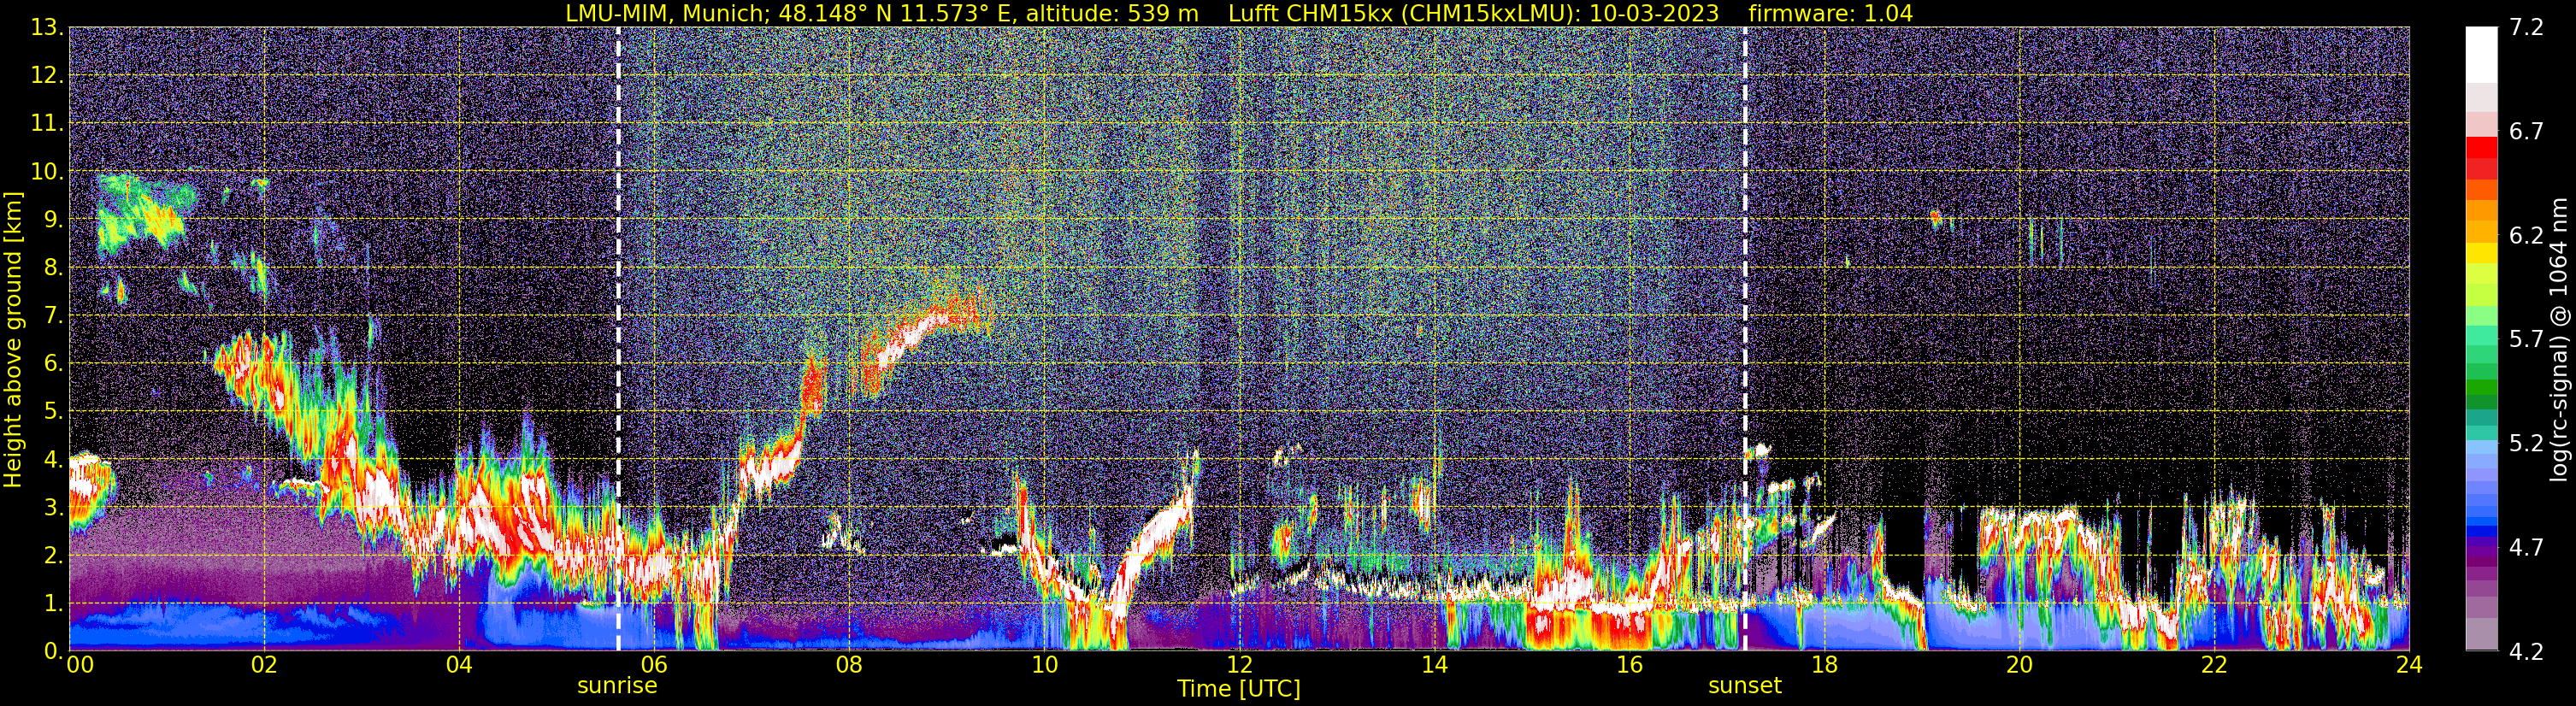The image size is (2576, 706).
Task: Click the y-axis tick label '6.'
Action: click(53, 364)
